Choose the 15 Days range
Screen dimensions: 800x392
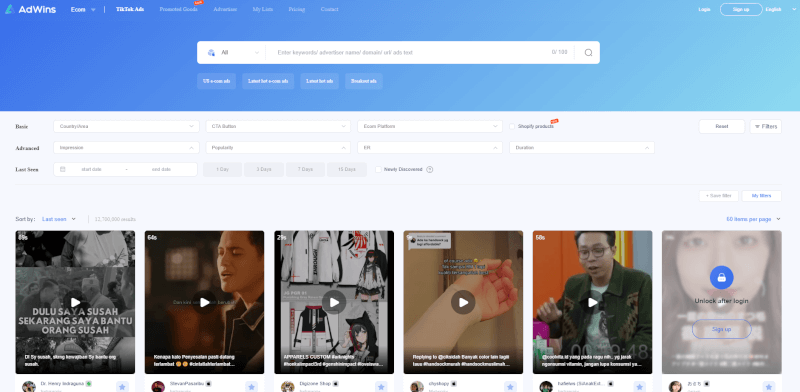pos(346,169)
